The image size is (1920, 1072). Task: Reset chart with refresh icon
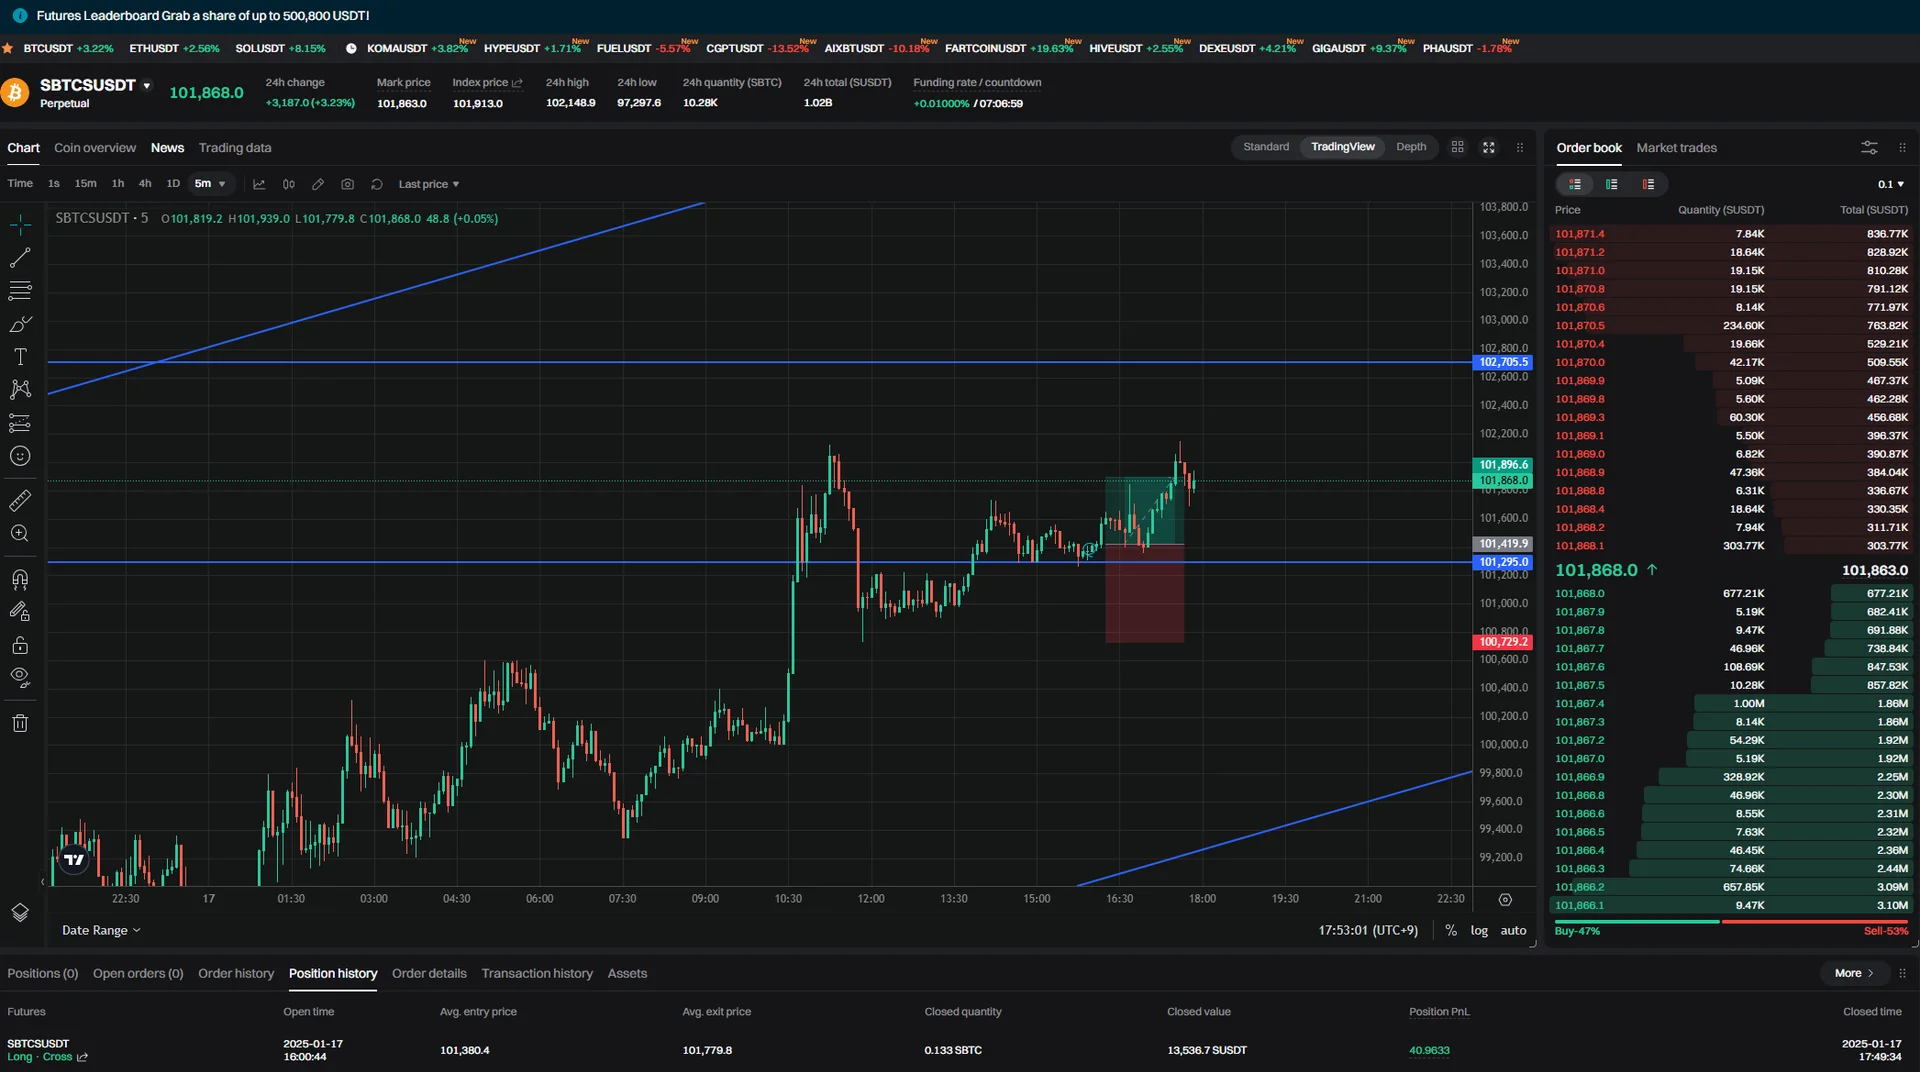377,184
